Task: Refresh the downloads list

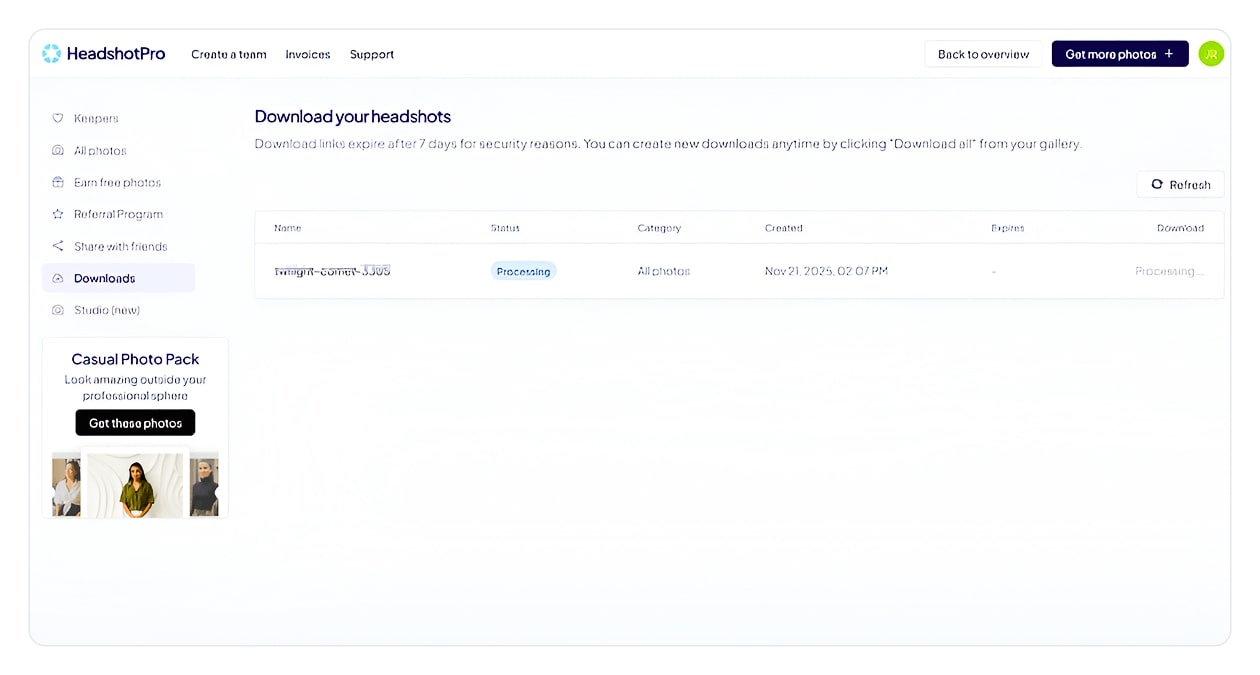Action: pyautogui.click(x=1180, y=184)
